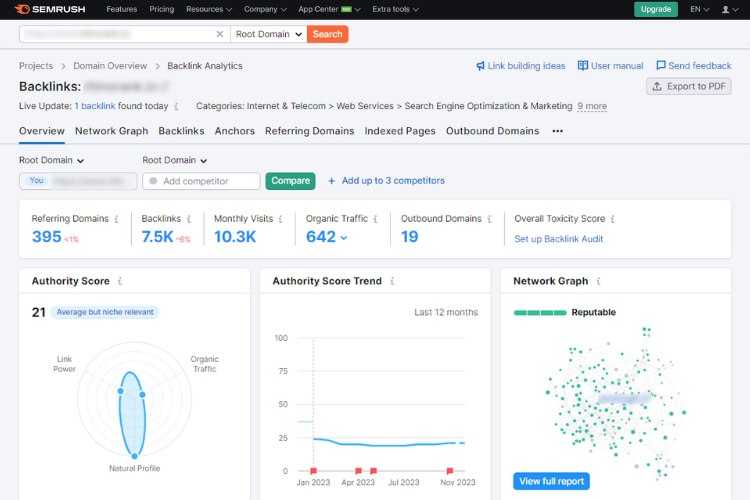Viewport: 750px width, 500px height.
Task: Show Overall Toxicity Score info tooltip
Action: pyautogui.click(x=613, y=219)
